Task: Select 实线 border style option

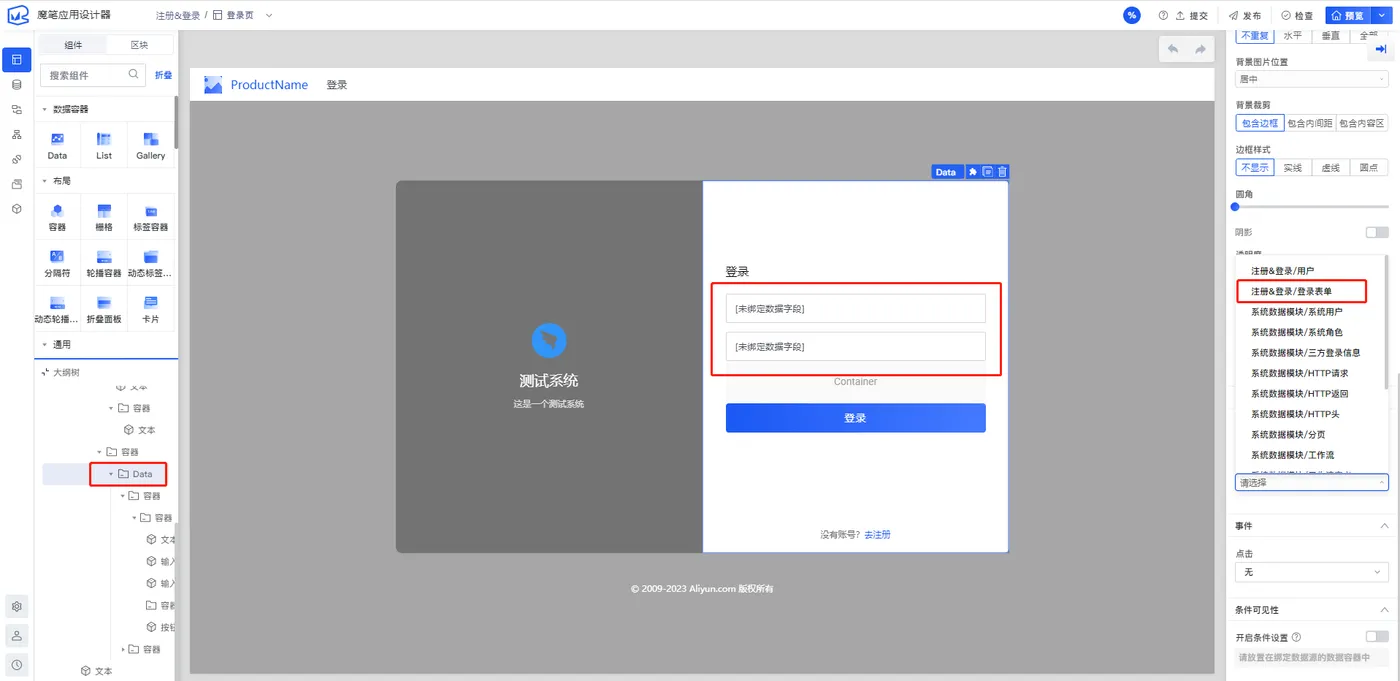Action: coord(1293,168)
